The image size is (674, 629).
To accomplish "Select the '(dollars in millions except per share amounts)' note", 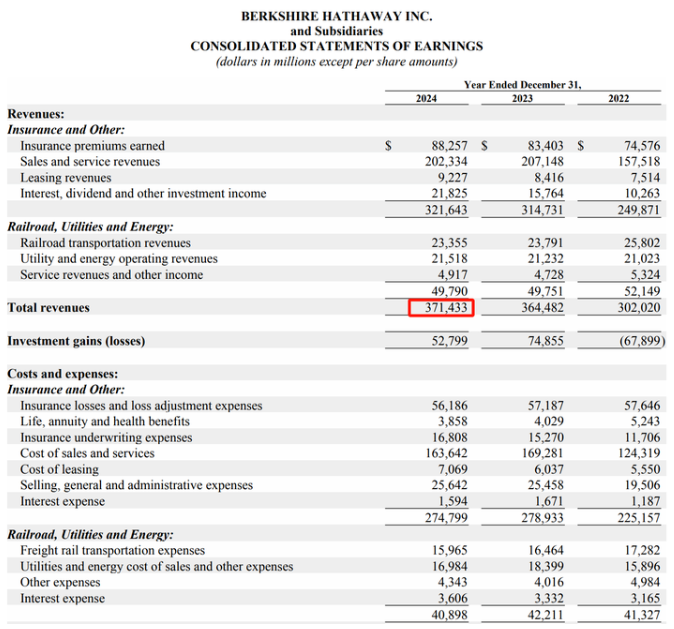I will click(x=337, y=61).
